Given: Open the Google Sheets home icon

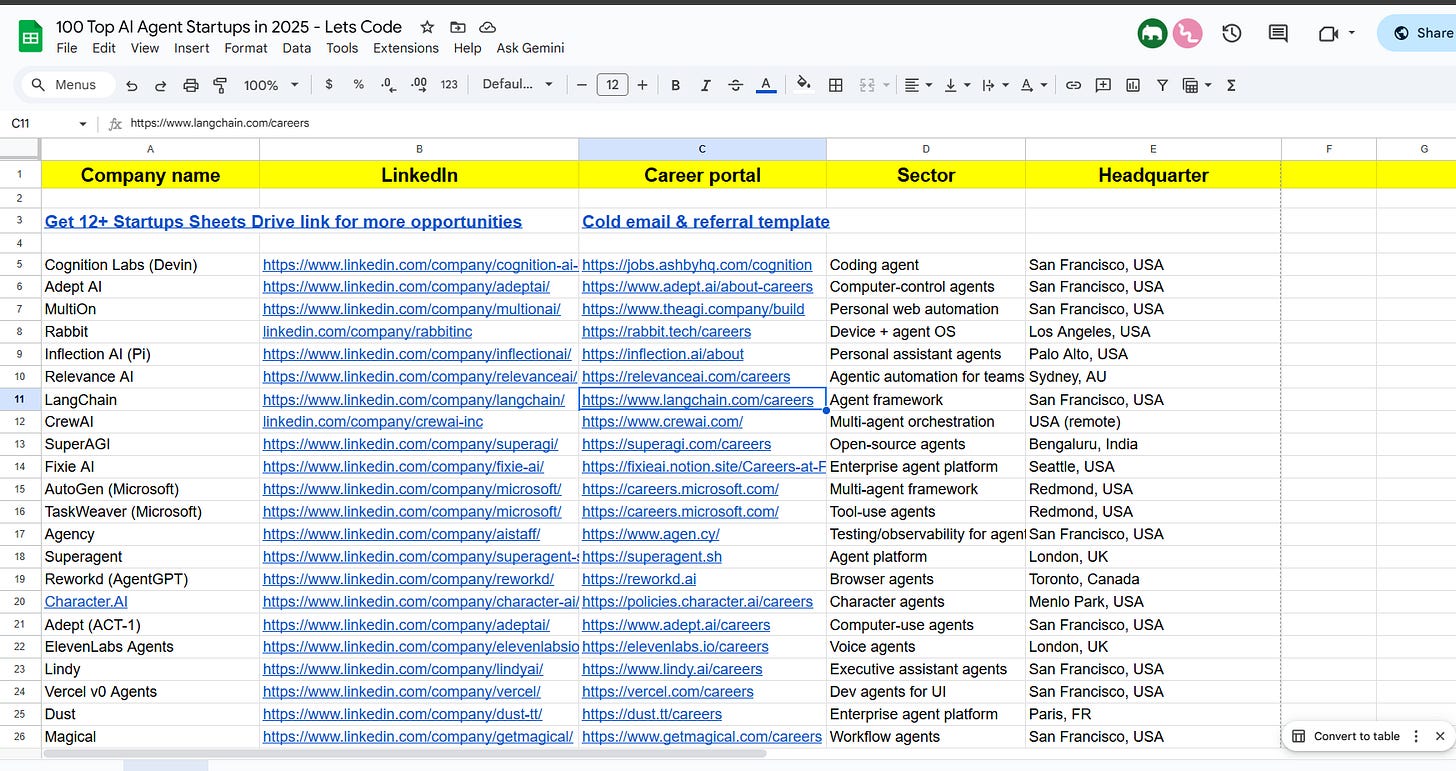Looking at the screenshot, I should pyautogui.click(x=30, y=37).
